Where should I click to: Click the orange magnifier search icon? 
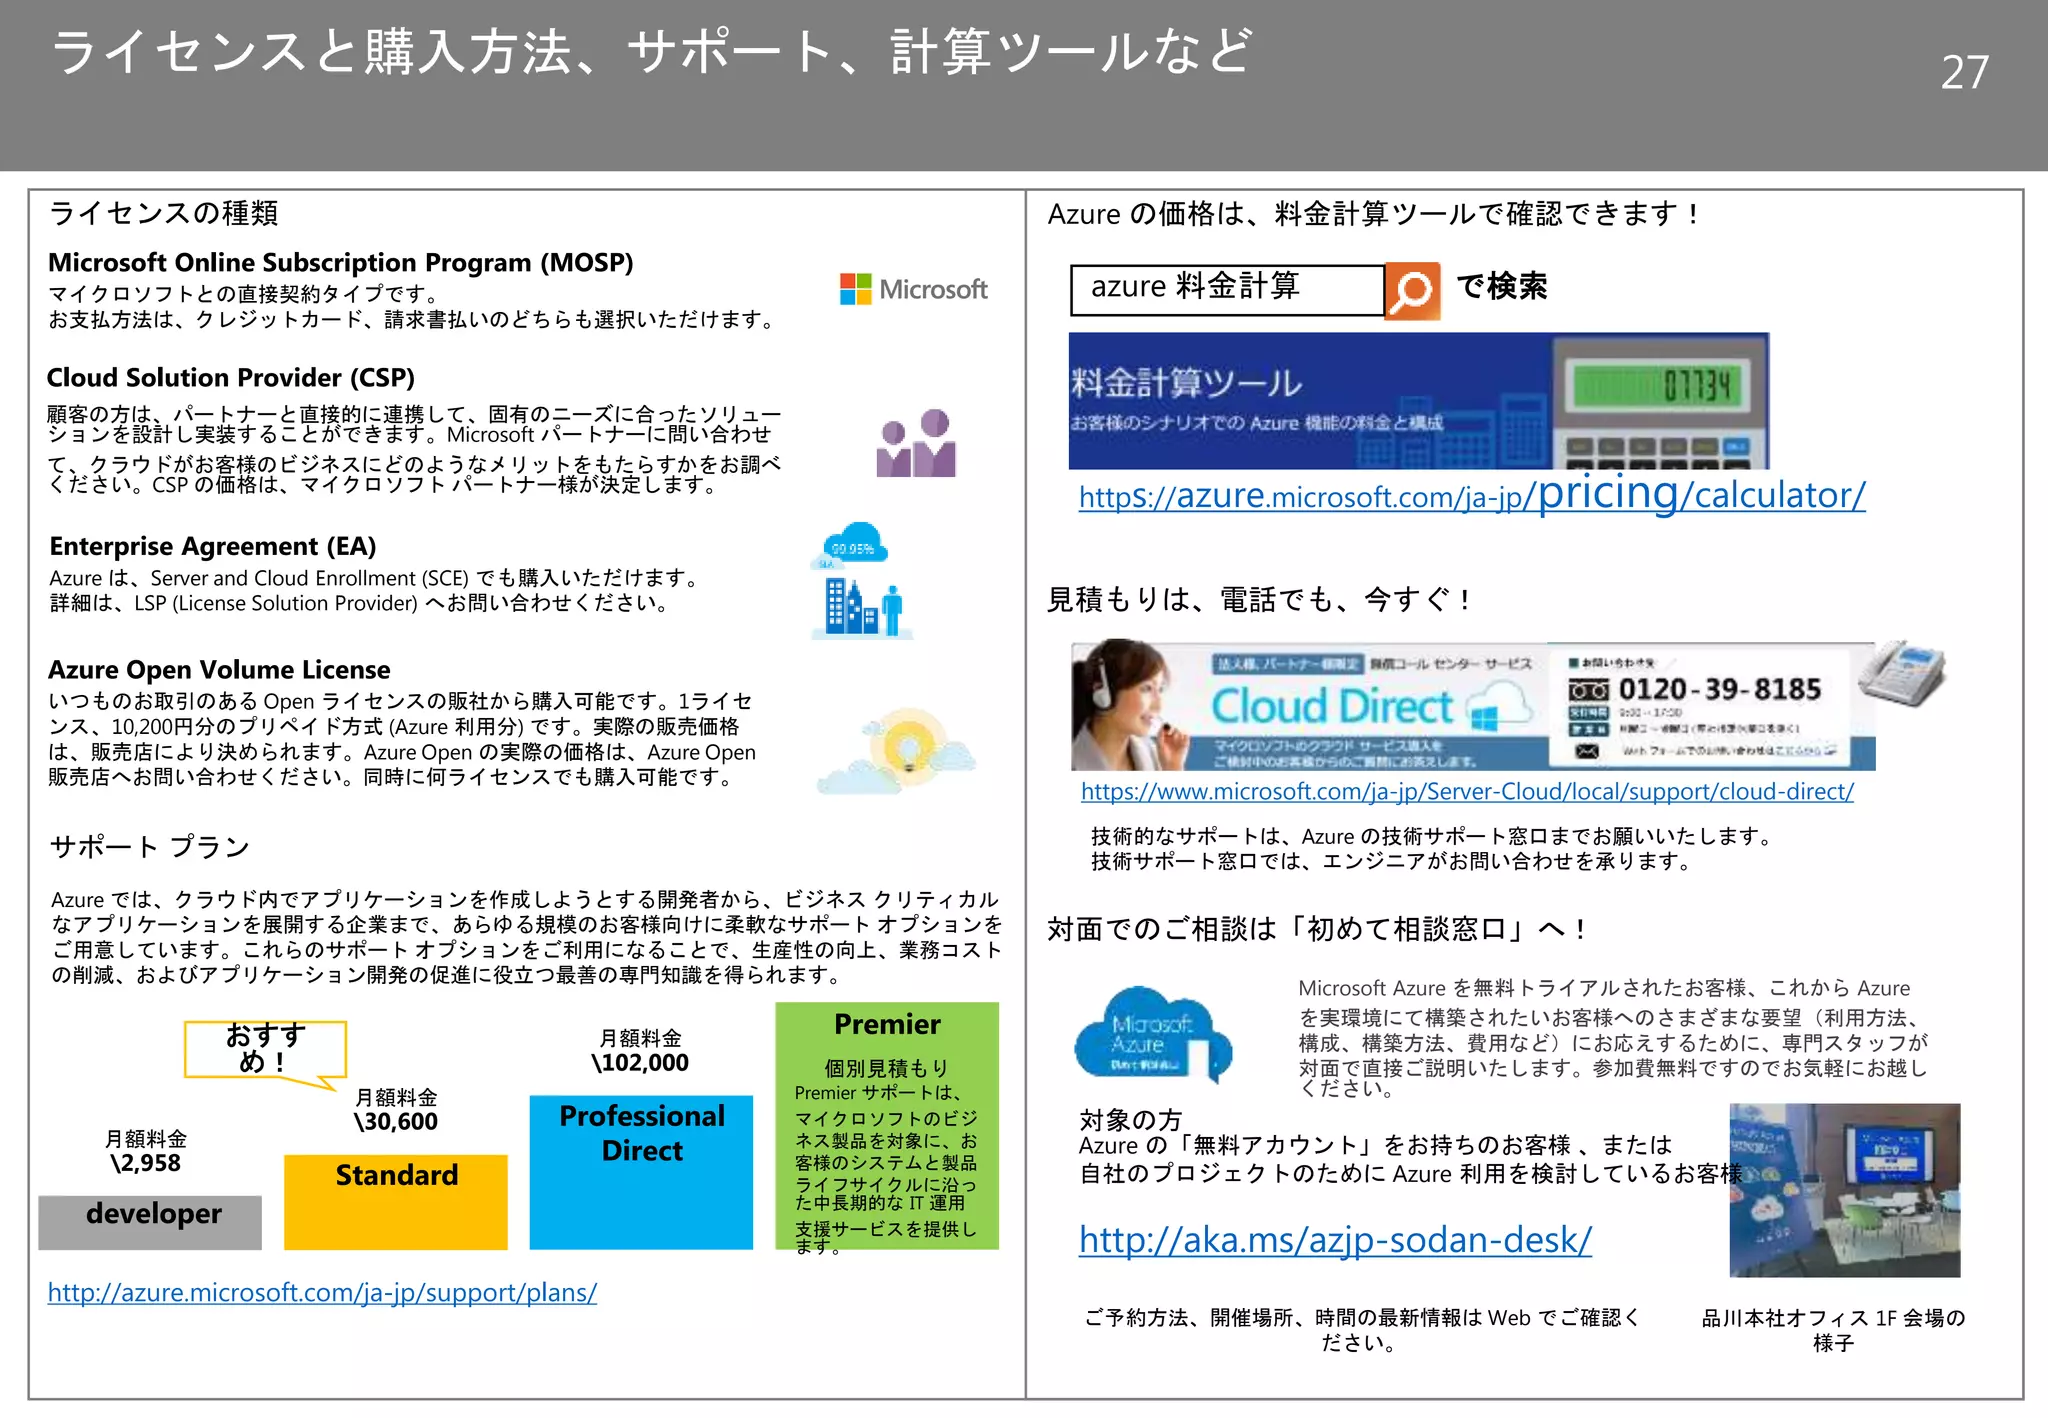click(1412, 291)
